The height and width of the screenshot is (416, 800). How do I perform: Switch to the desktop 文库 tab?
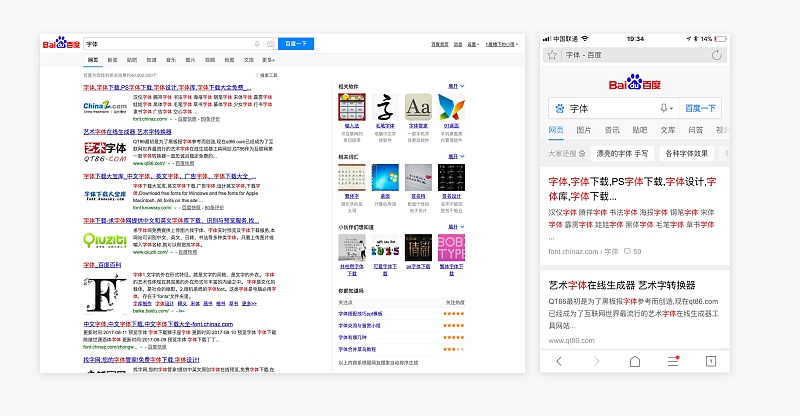click(x=248, y=60)
